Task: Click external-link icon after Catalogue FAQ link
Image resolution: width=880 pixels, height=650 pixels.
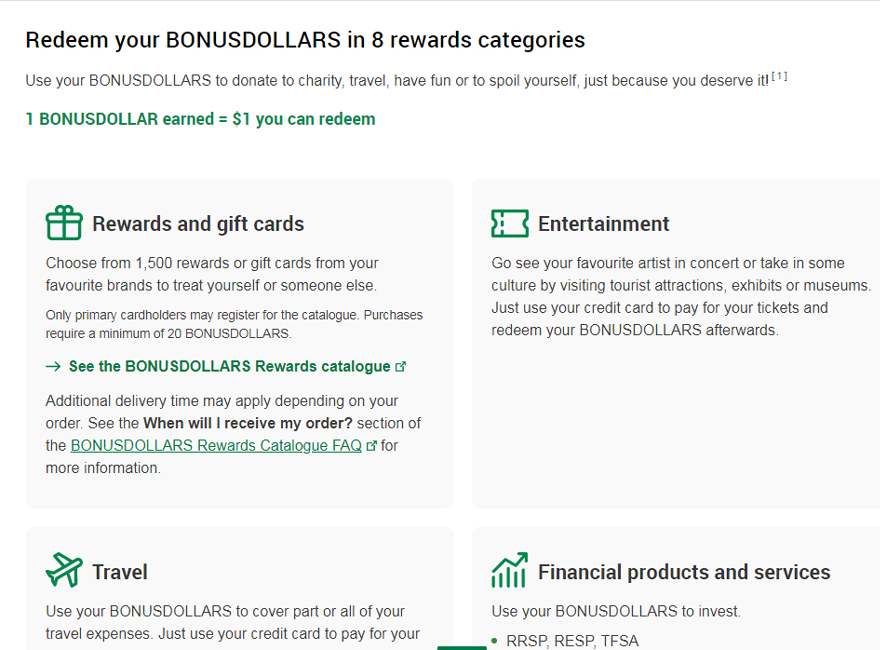Action: 372,446
